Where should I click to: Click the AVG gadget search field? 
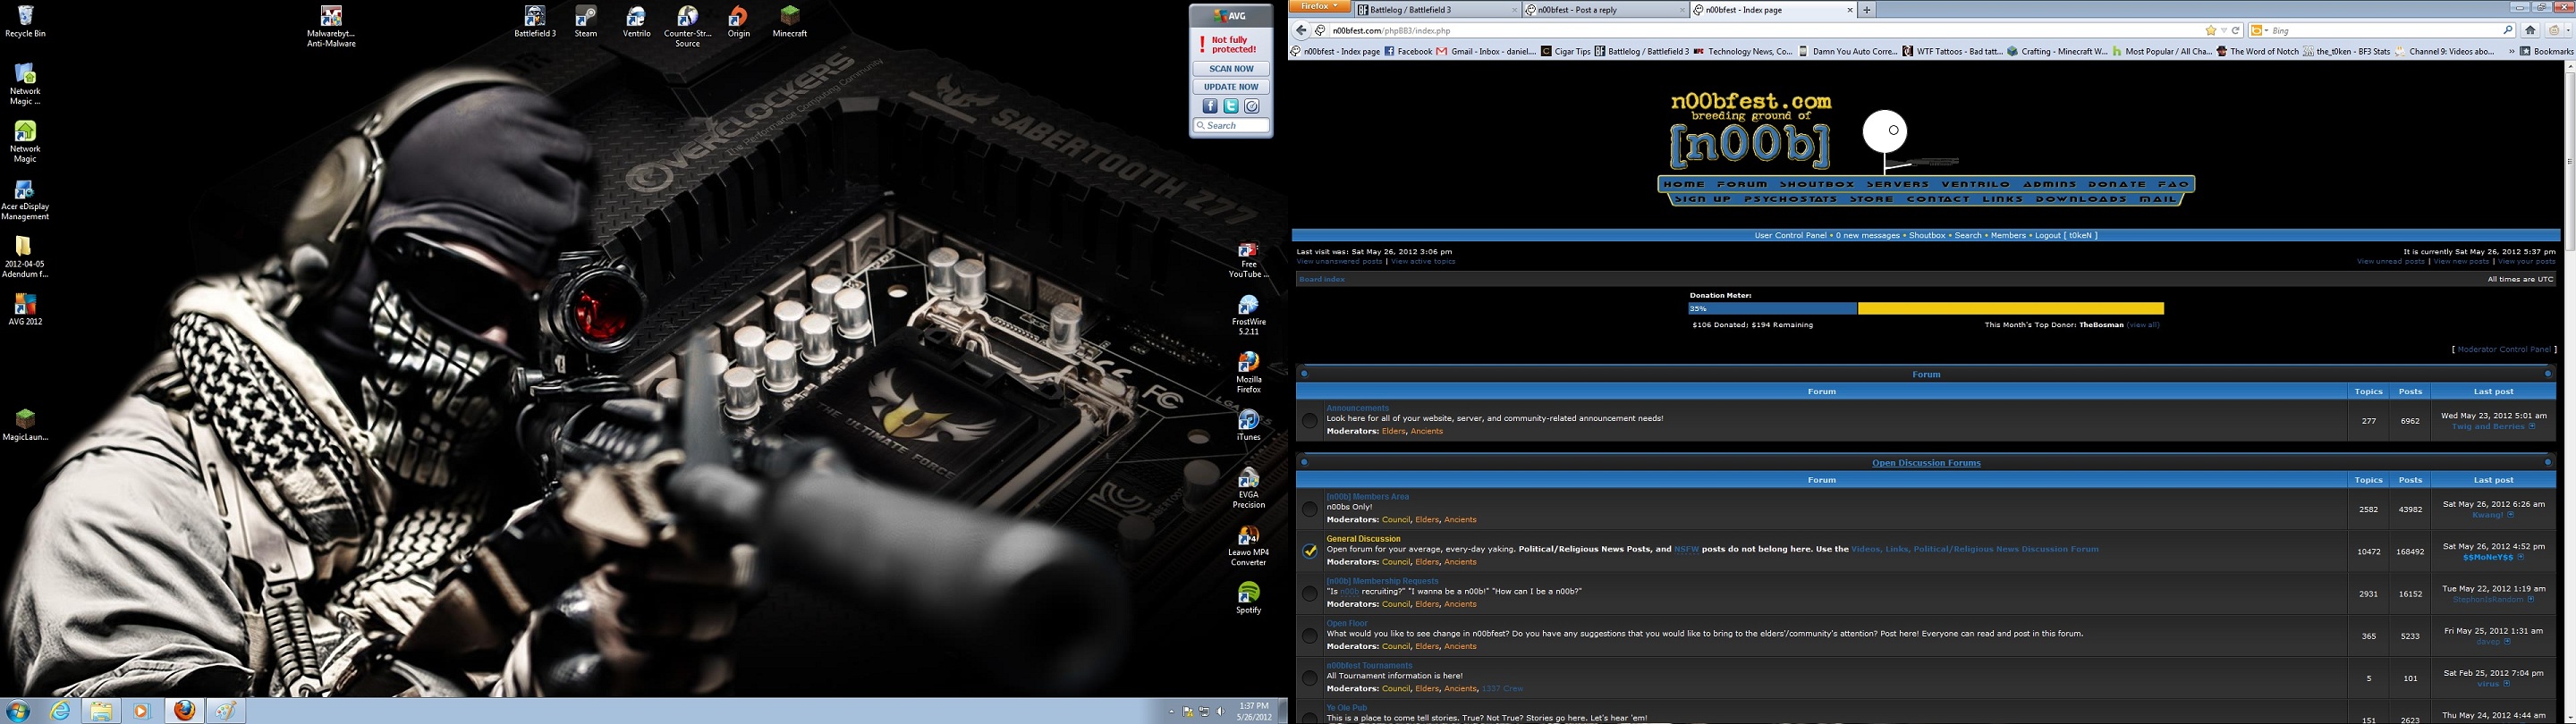pos(1231,126)
